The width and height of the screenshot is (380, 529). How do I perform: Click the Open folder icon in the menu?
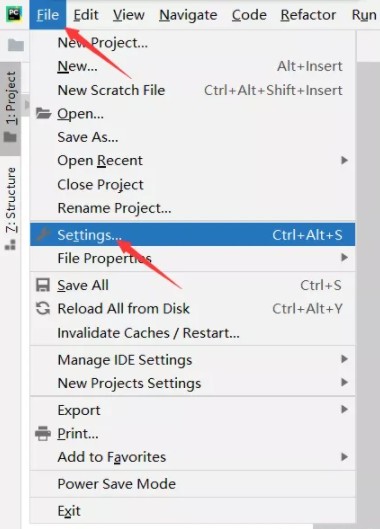pyautogui.click(x=43, y=114)
